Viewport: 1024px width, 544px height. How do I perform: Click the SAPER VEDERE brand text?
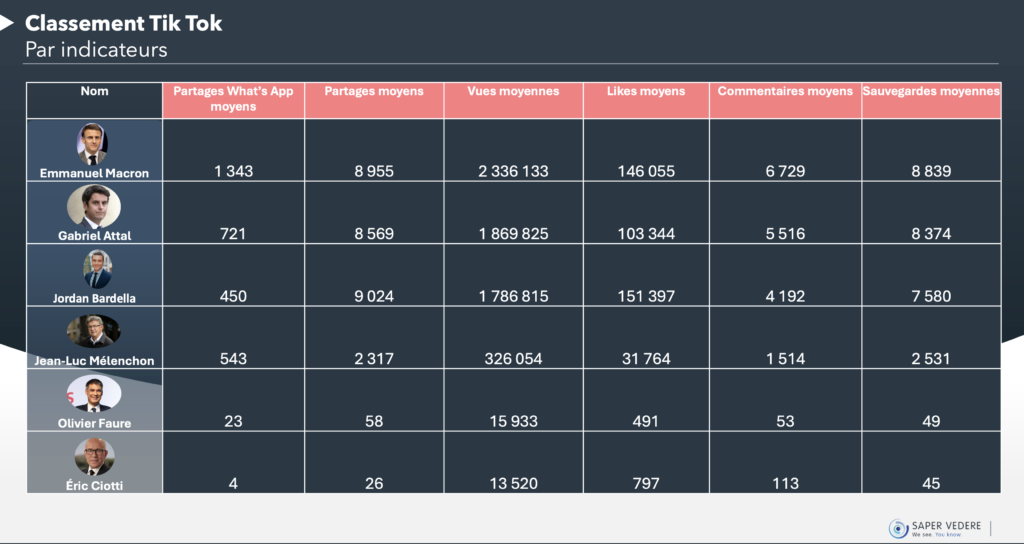(946, 526)
